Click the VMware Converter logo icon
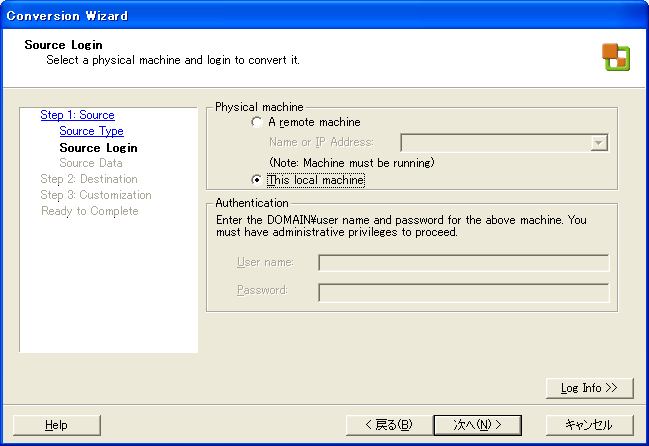This screenshot has width=649, height=446. point(615,57)
